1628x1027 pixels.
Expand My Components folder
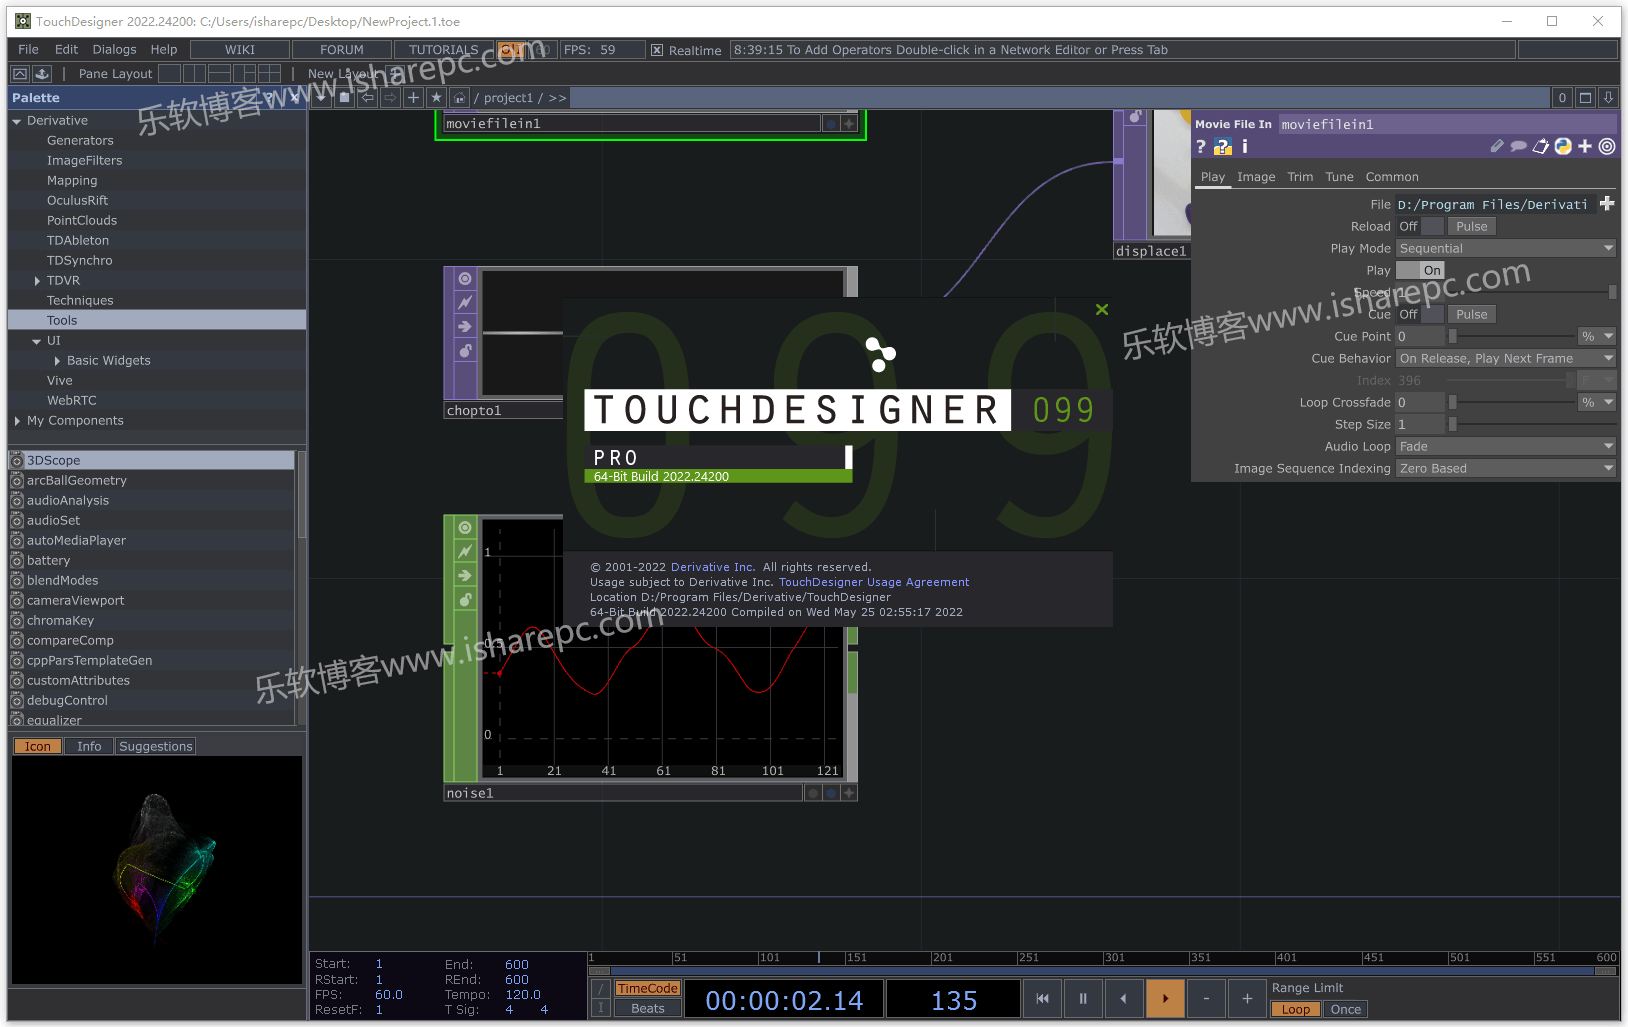[x=17, y=421]
